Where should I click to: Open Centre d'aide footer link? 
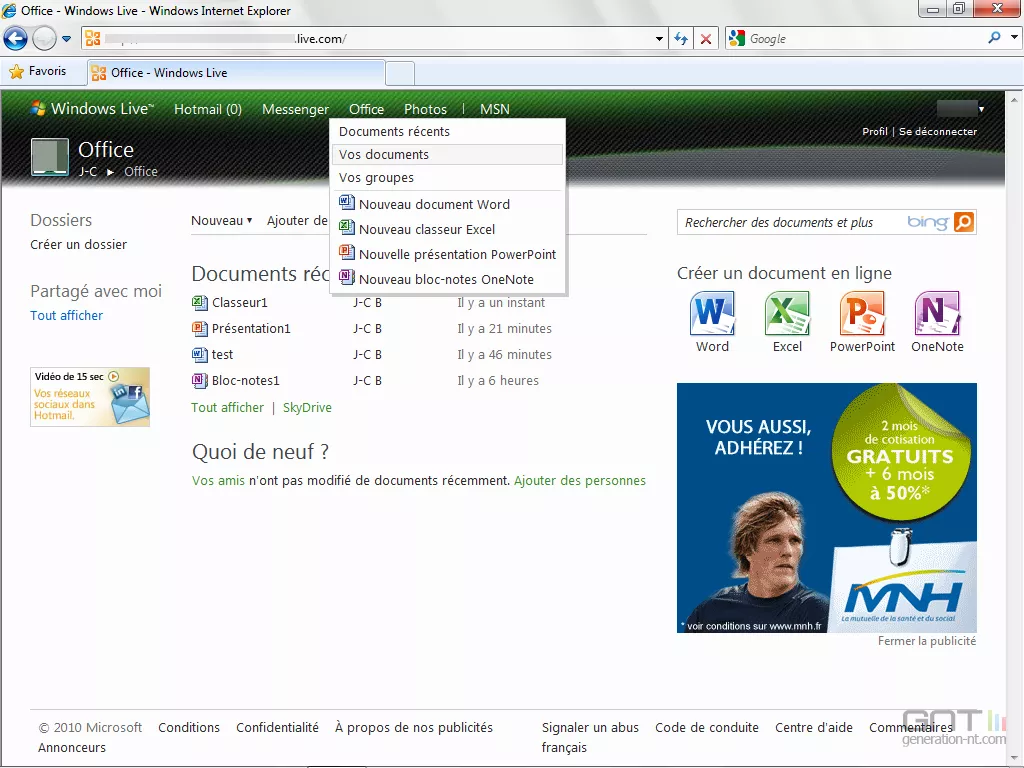(814, 728)
